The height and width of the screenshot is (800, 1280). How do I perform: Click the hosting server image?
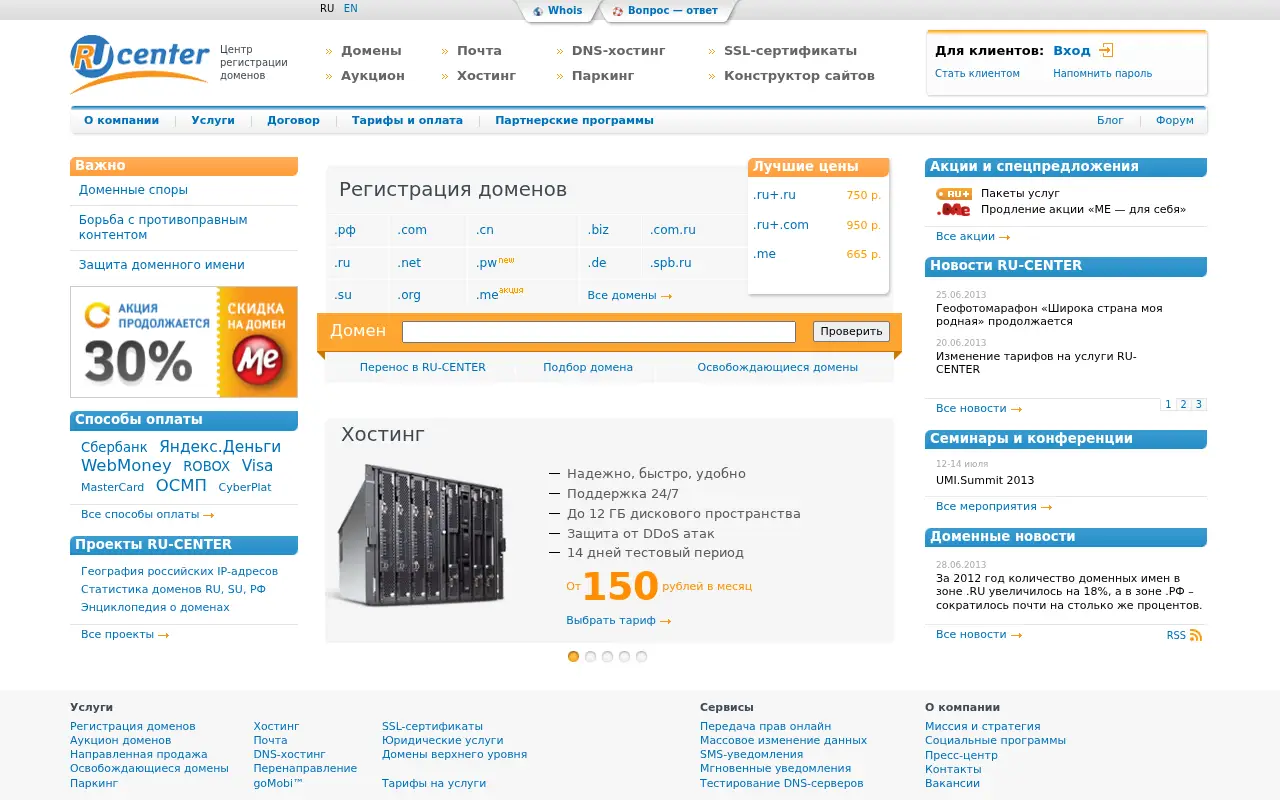click(420, 535)
